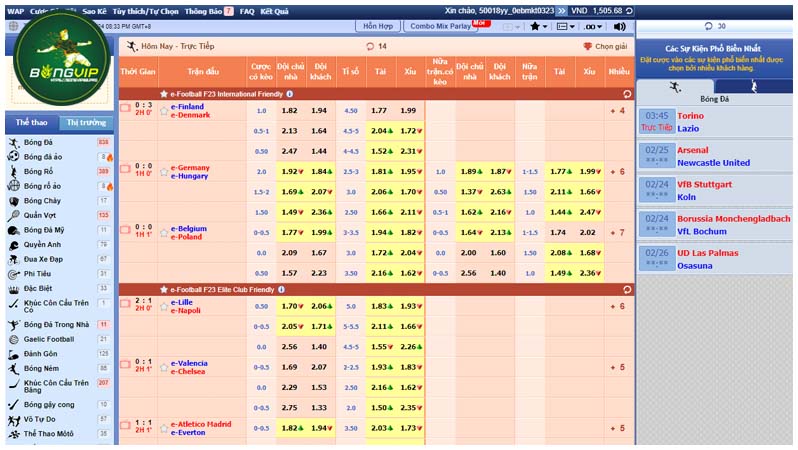Toggle sound with the speaker icon

coord(619,26)
